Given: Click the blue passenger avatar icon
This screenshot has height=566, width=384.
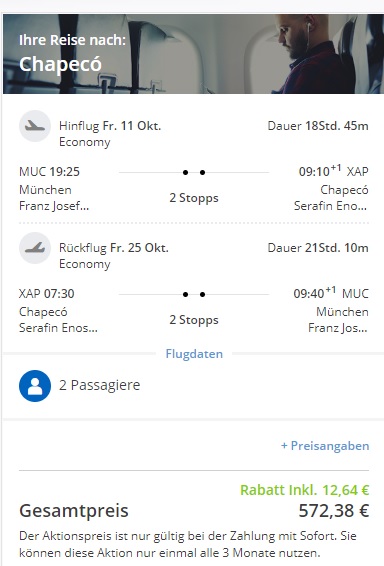Looking at the screenshot, I should coord(35,386).
